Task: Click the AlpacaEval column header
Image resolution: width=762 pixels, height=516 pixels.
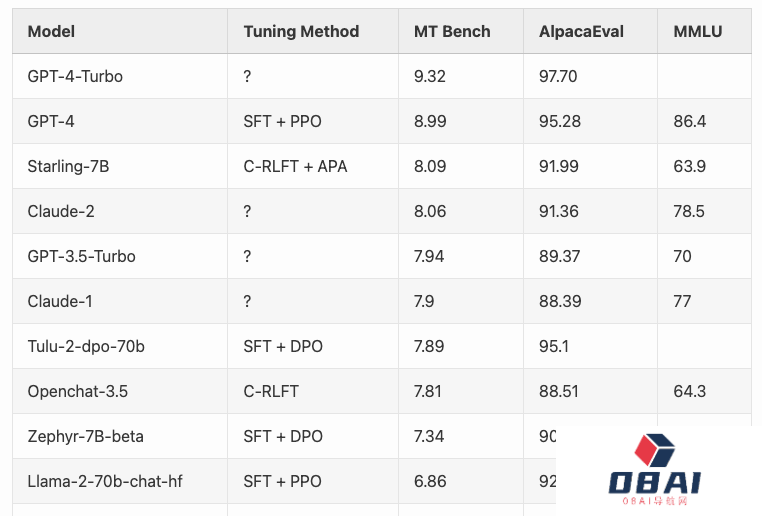Action: click(x=581, y=31)
